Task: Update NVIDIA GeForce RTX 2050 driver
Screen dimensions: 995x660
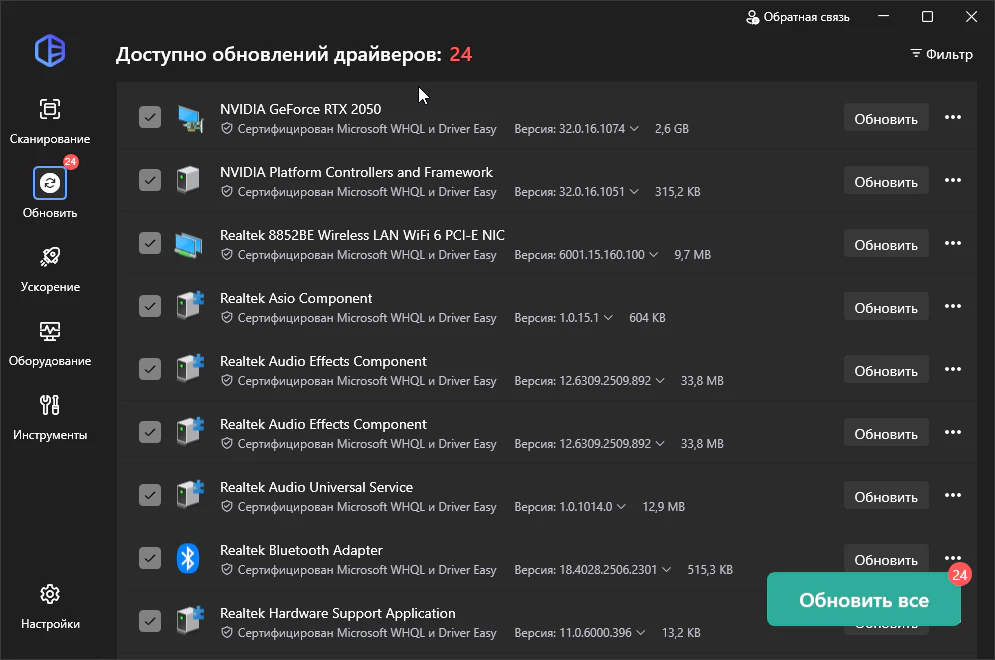Action: tap(886, 119)
